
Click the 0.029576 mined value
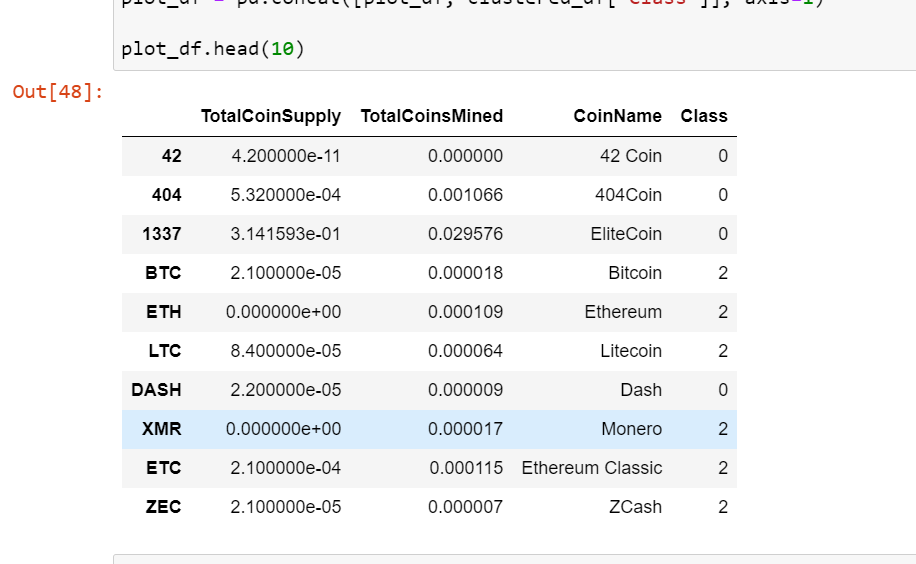click(x=465, y=234)
